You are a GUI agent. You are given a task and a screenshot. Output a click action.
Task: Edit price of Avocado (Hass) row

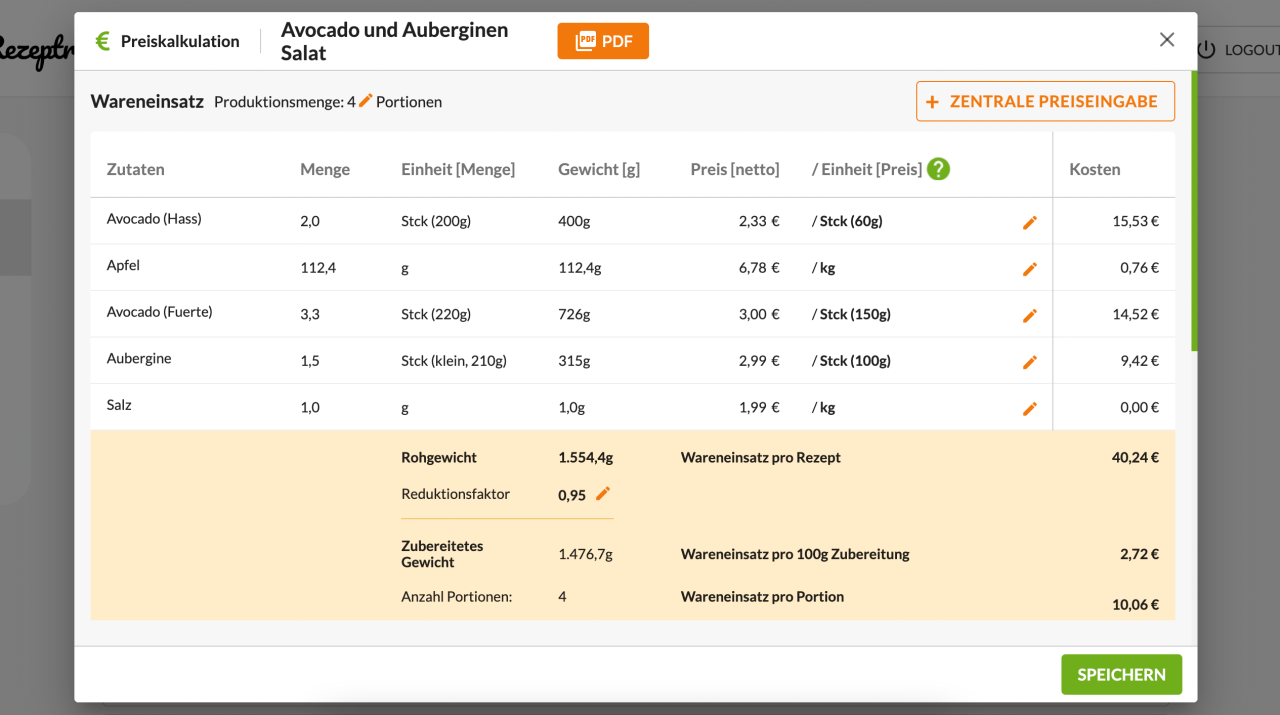(x=1030, y=223)
